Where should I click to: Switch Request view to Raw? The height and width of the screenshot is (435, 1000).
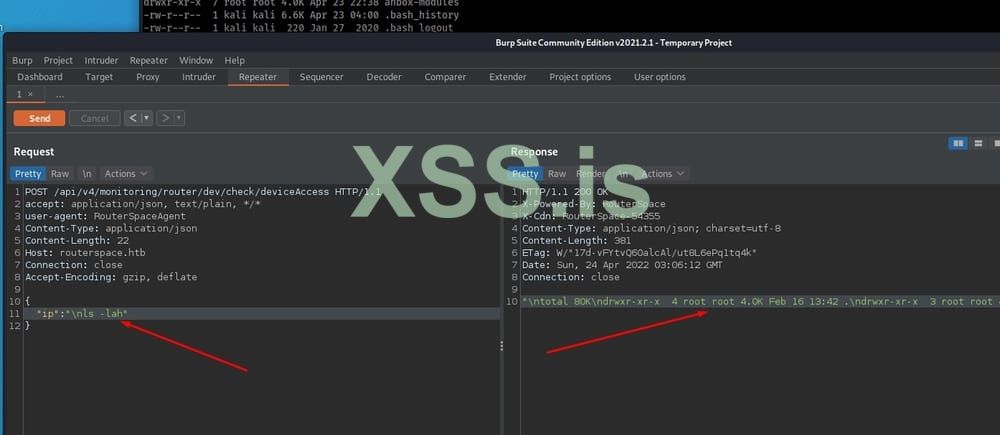pyautogui.click(x=60, y=173)
